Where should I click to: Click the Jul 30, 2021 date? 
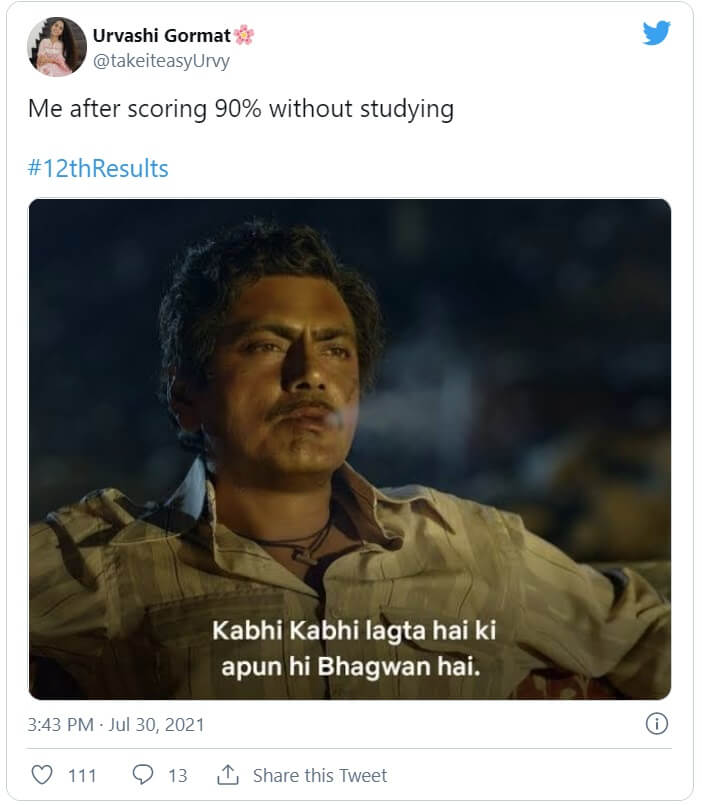[x=158, y=723]
